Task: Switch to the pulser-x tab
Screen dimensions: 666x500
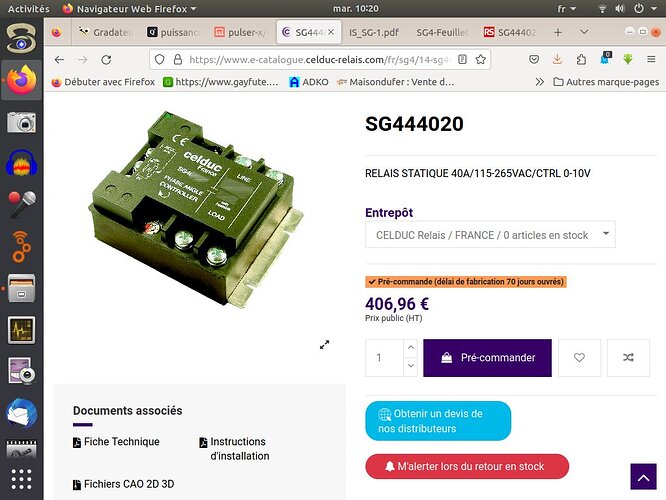Action: click(x=240, y=32)
